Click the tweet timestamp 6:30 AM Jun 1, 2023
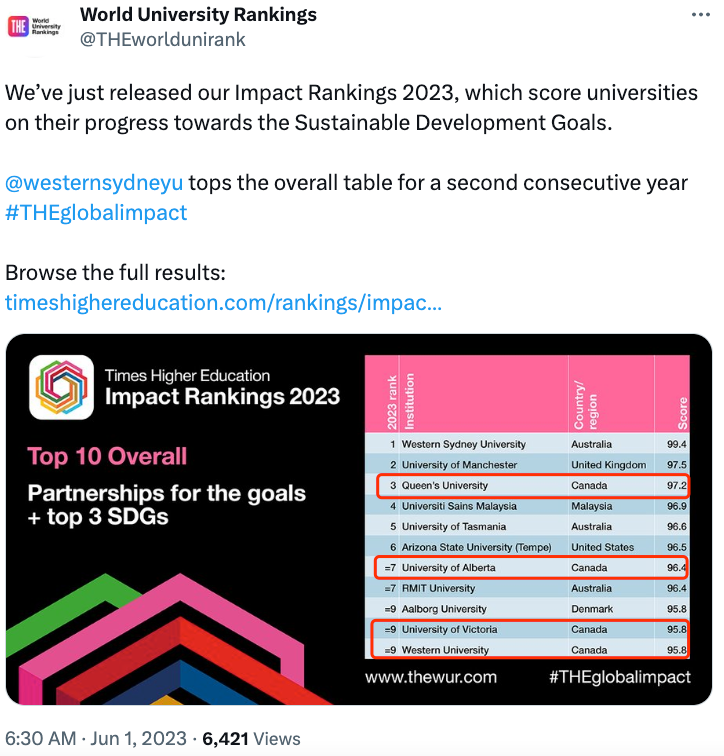This screenshot has height=756, width=724. pos(95,739)
